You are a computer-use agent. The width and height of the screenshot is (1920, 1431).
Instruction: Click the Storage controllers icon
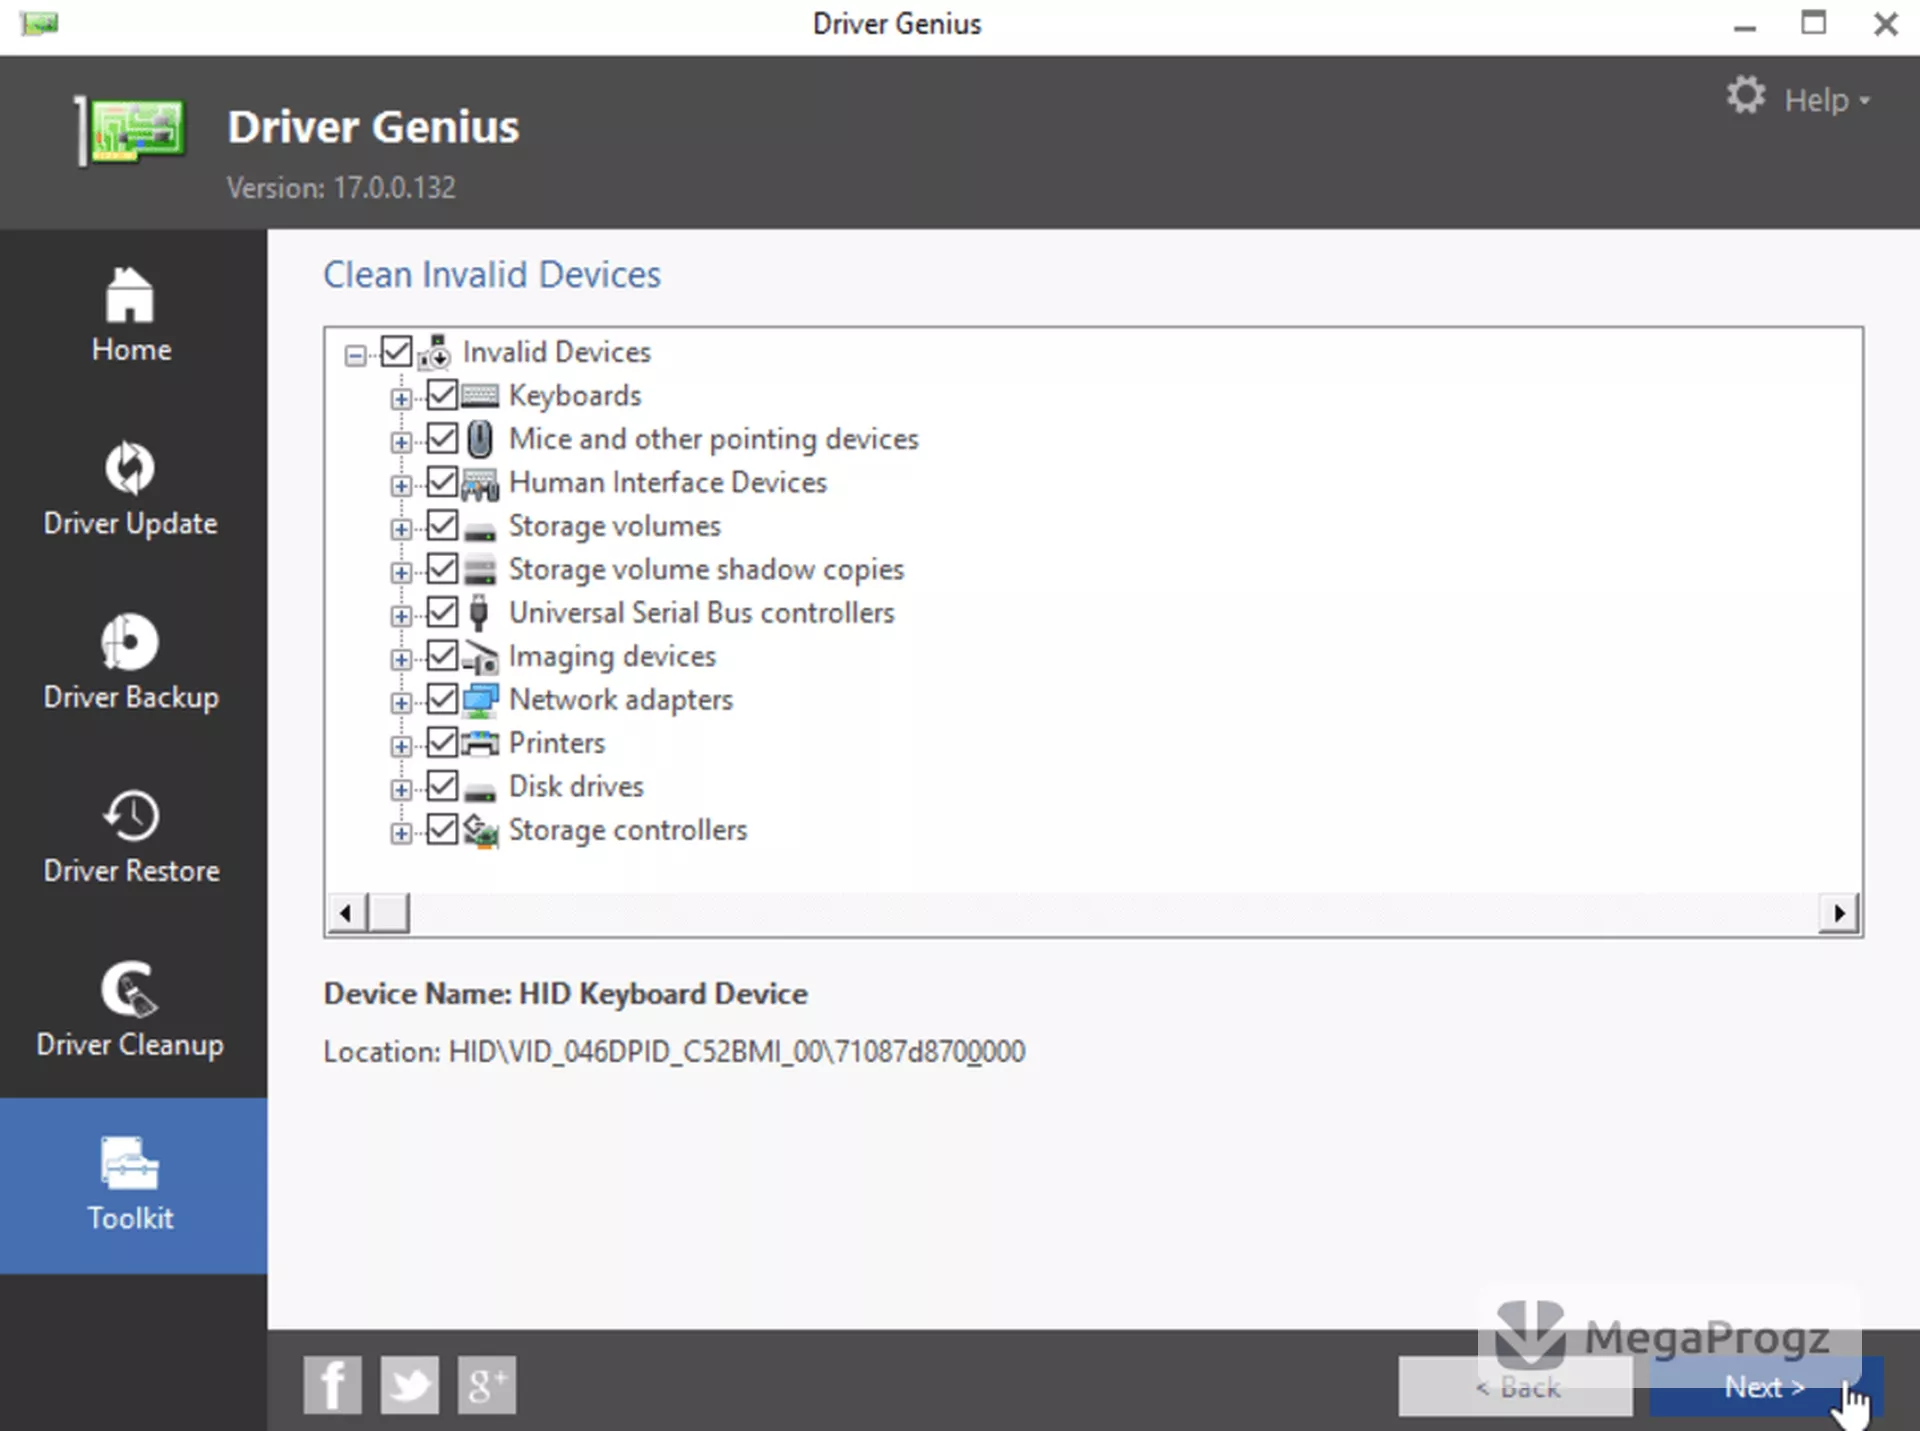click(480, 831)
